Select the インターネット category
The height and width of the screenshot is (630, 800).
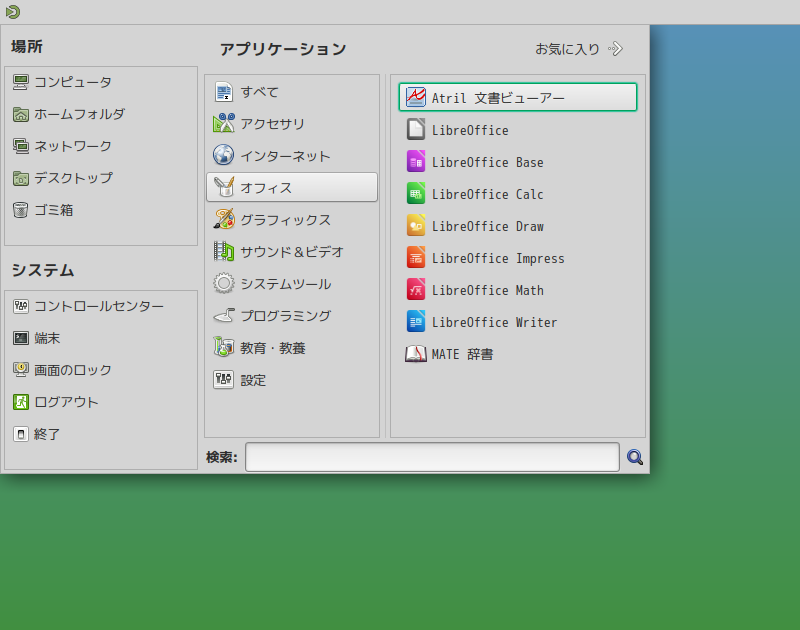click(292, 156)
